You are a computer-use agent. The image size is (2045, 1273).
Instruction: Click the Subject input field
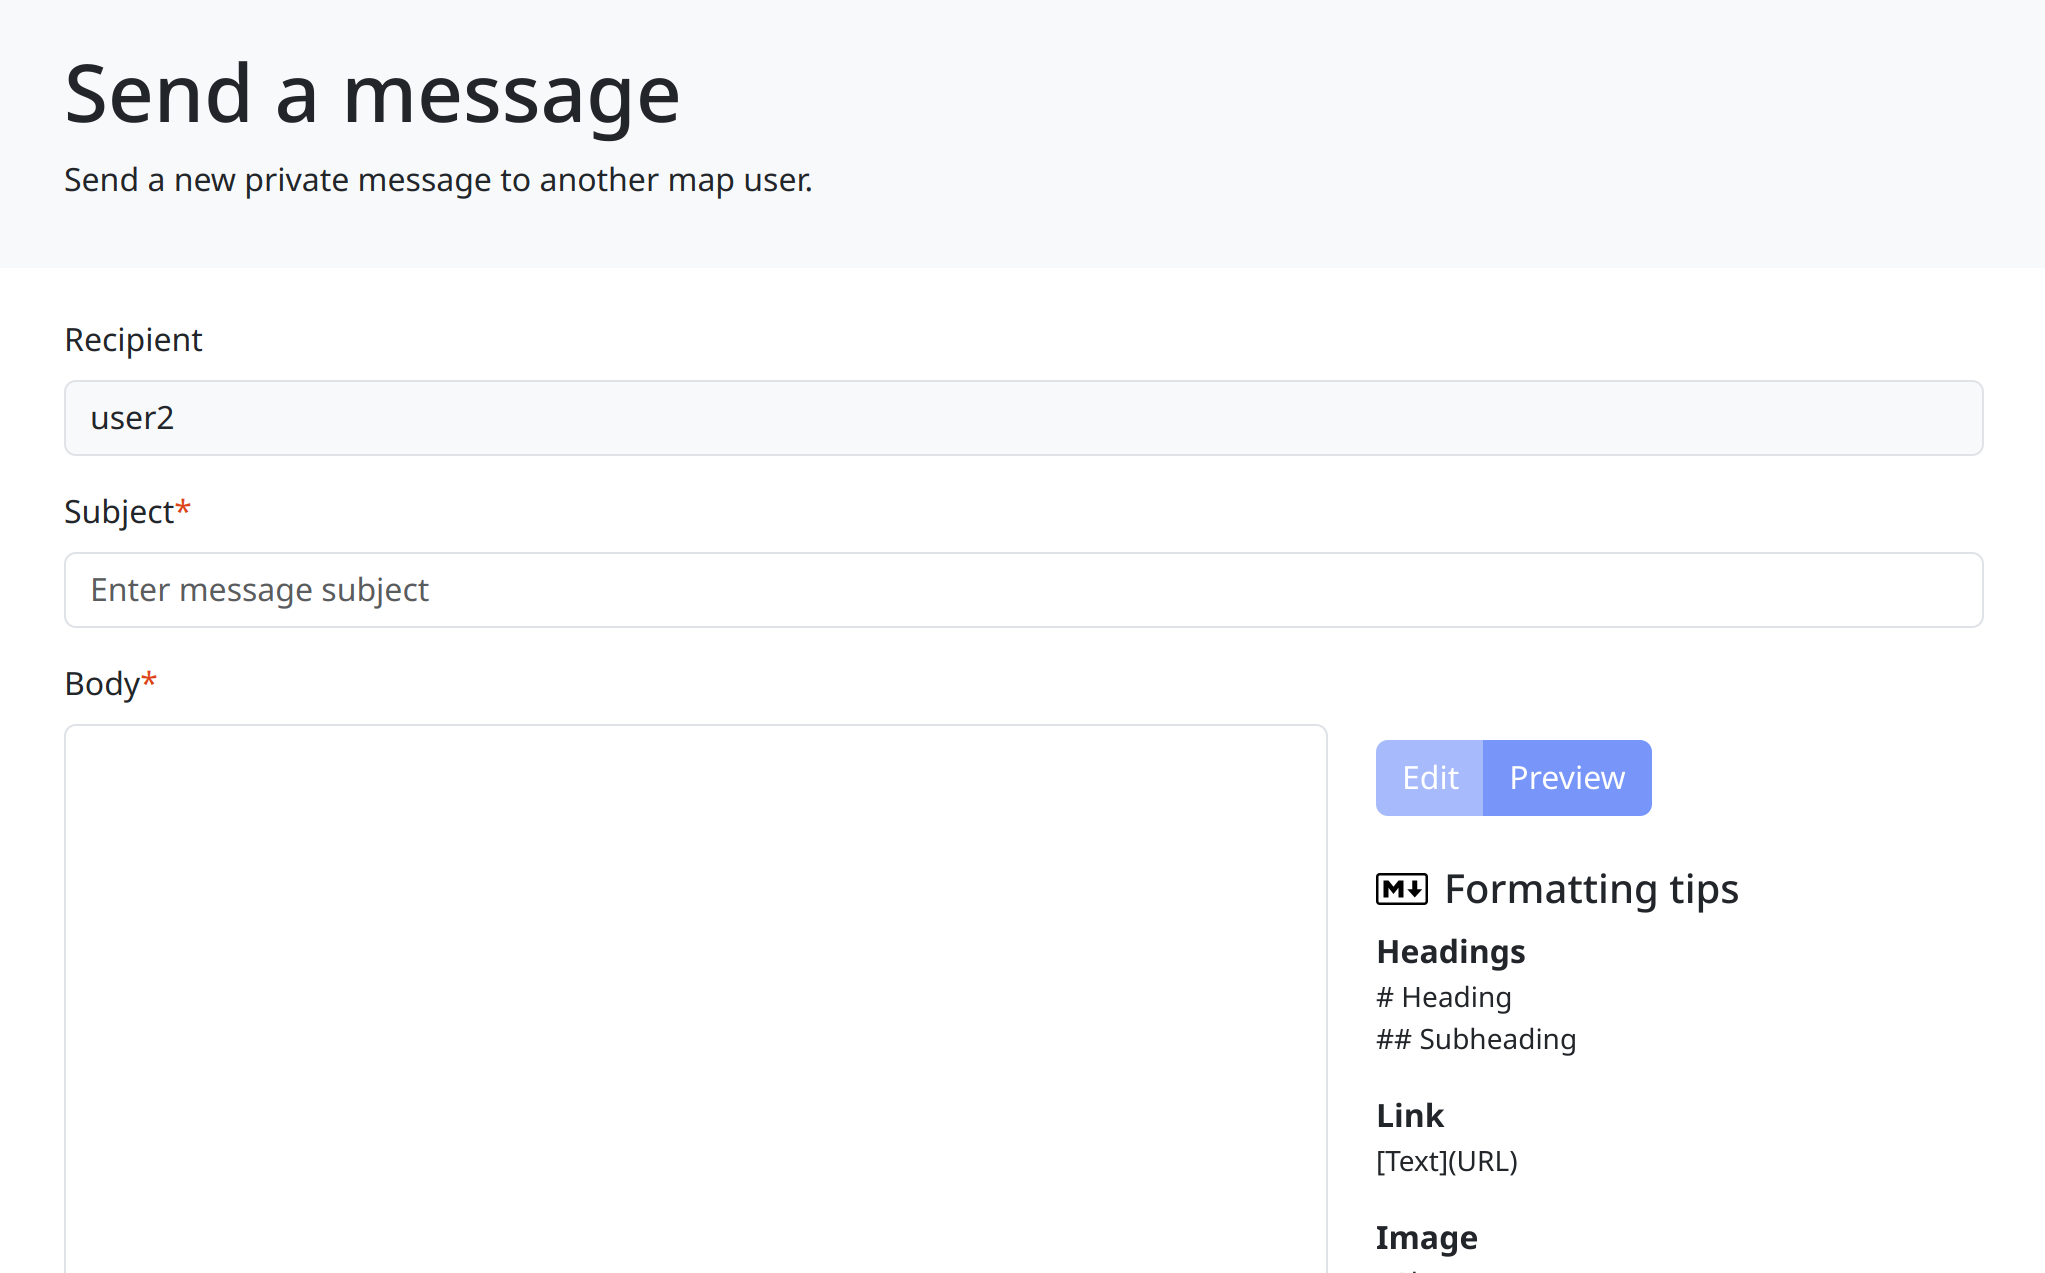pyautogui.click(x=1022, y=590)
